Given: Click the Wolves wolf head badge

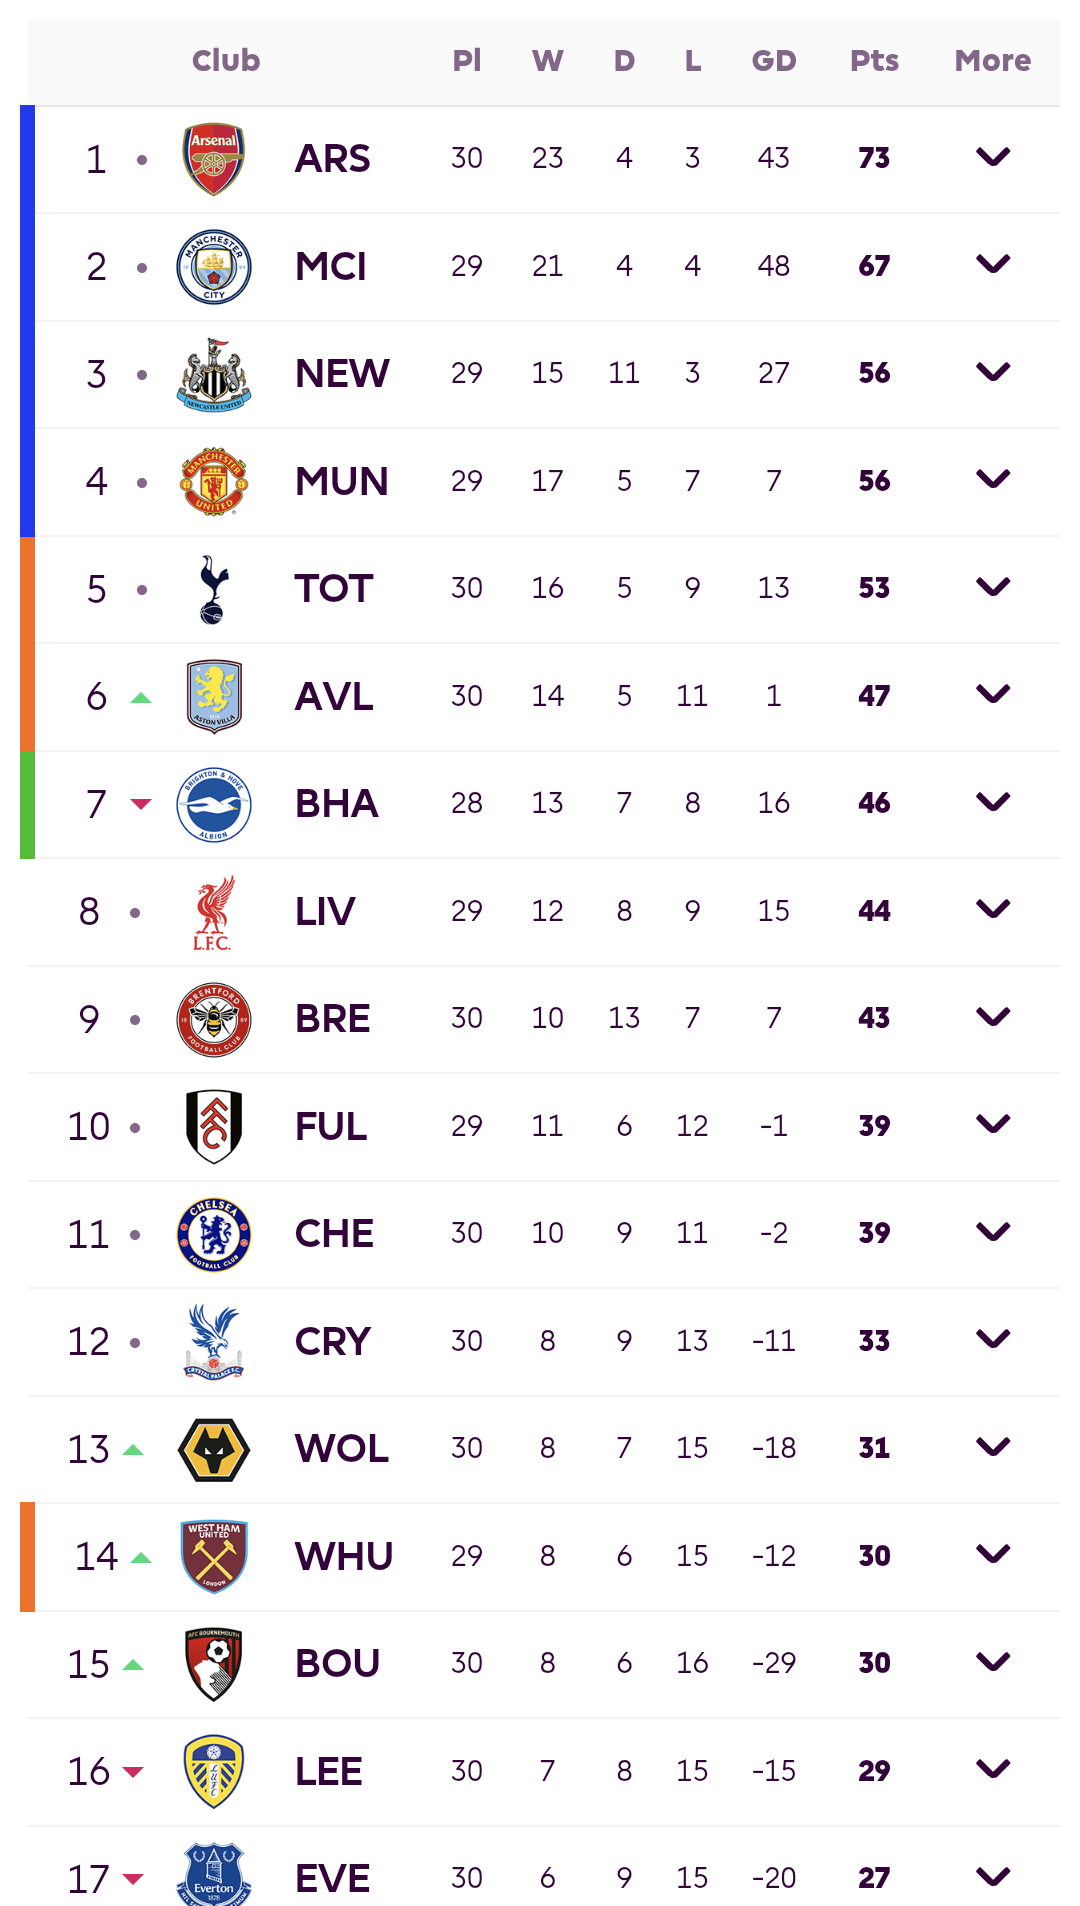Looking at the screenshot, I should (213, 1450).
